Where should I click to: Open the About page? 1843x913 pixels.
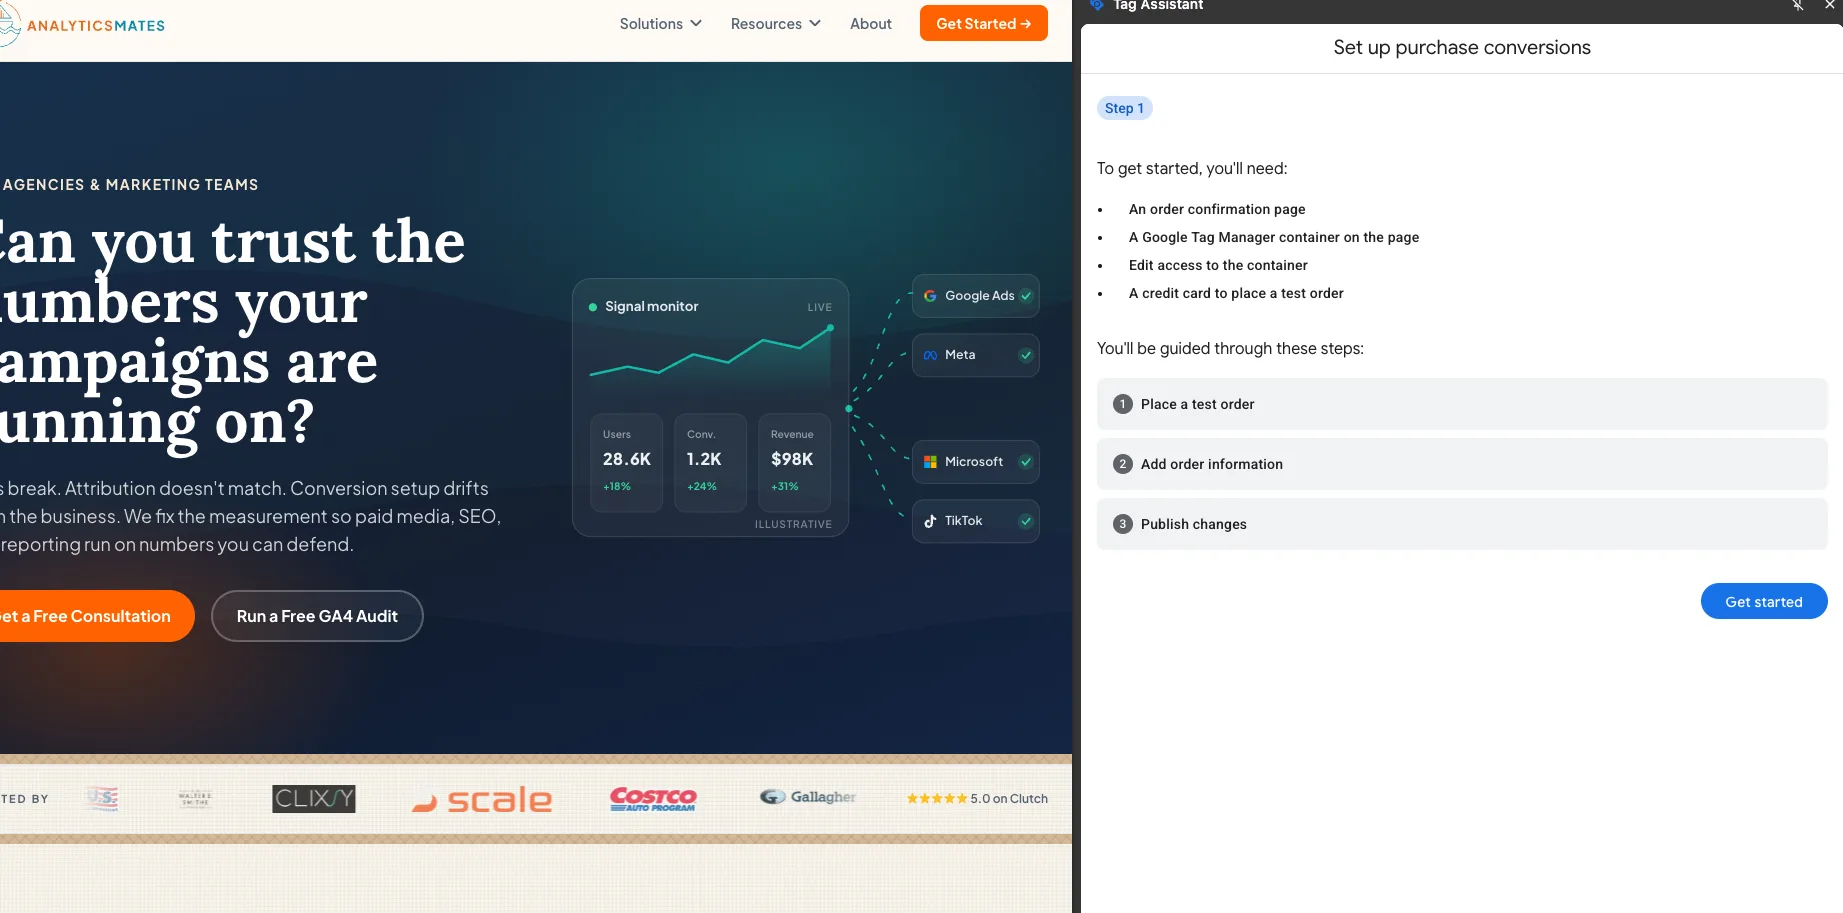871,24
